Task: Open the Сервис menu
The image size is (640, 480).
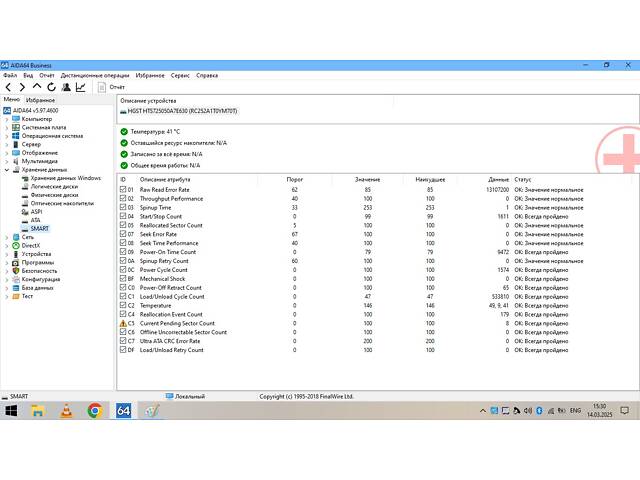Action: click(x=180, y=76)
